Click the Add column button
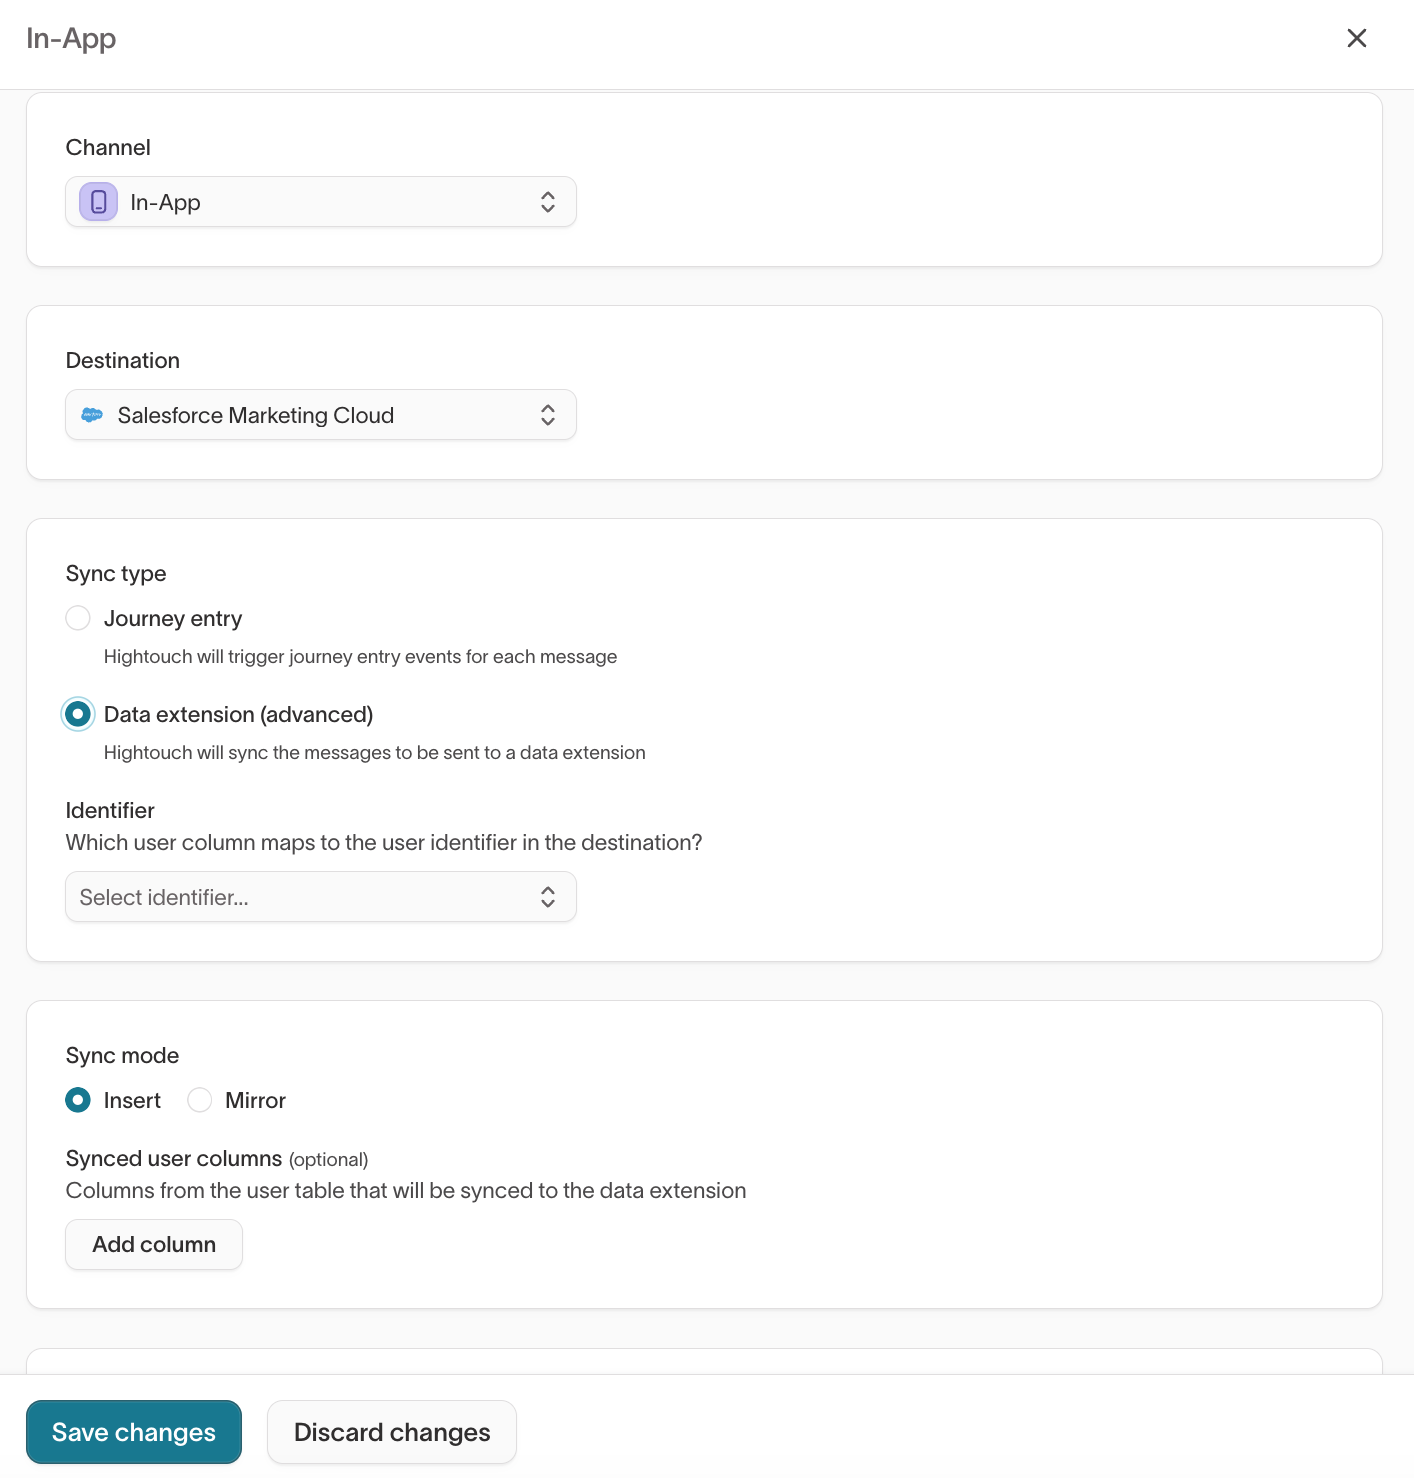Screen dimensions: 1414x1478 (153, 1244)
